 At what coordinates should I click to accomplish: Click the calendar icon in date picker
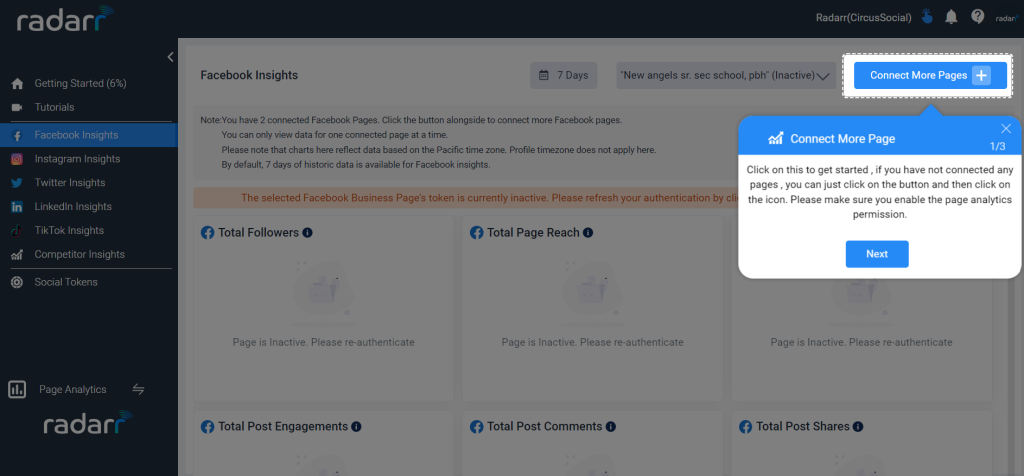click(x=543, y=75)
